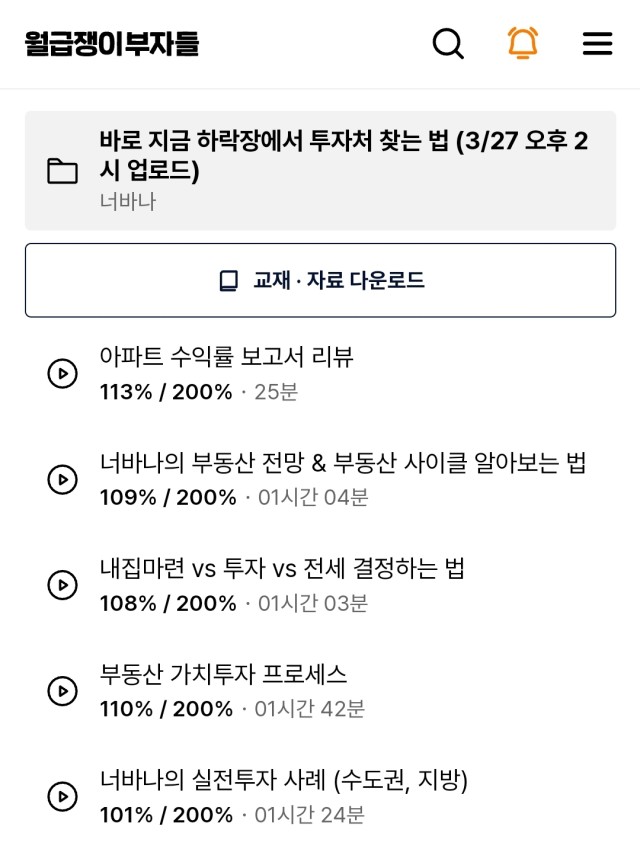
Task: Click the book icon in the 교재 download button
Action: click(229, 281)
